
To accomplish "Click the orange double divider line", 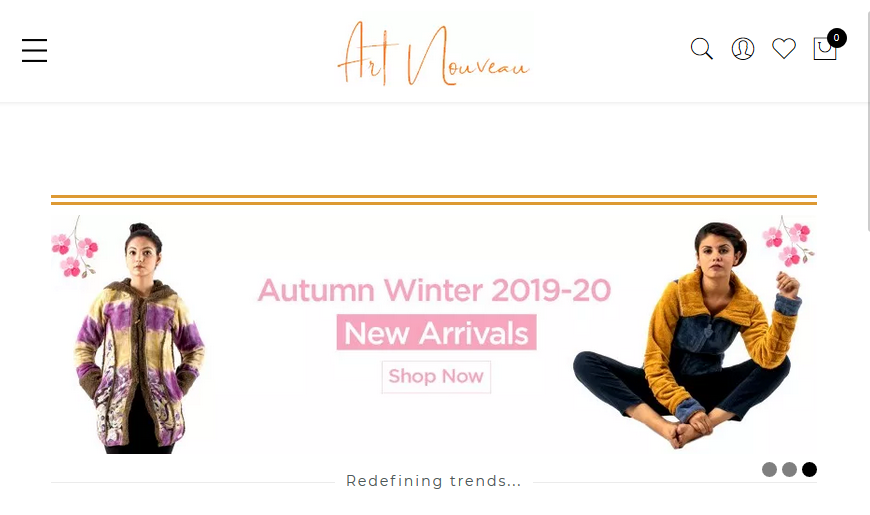I will 434,200.
